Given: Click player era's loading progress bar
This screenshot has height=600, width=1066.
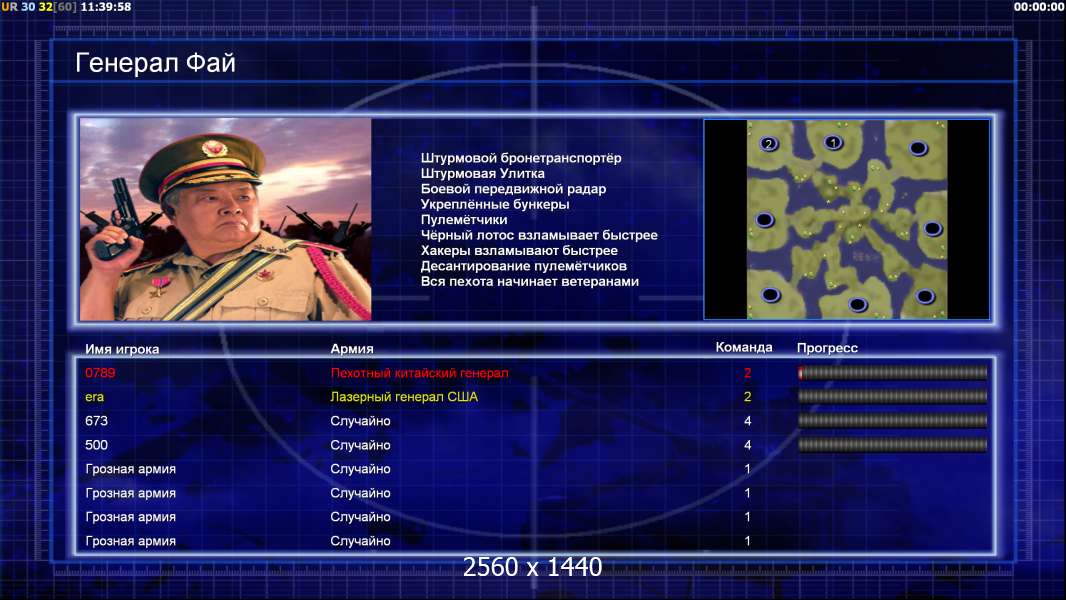Looking at the screenshot, I should tap(892, 397).
